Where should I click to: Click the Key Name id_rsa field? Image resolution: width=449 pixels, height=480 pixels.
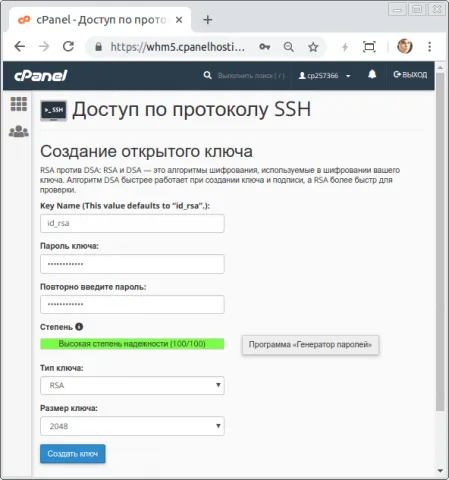[x=132, y=223]
